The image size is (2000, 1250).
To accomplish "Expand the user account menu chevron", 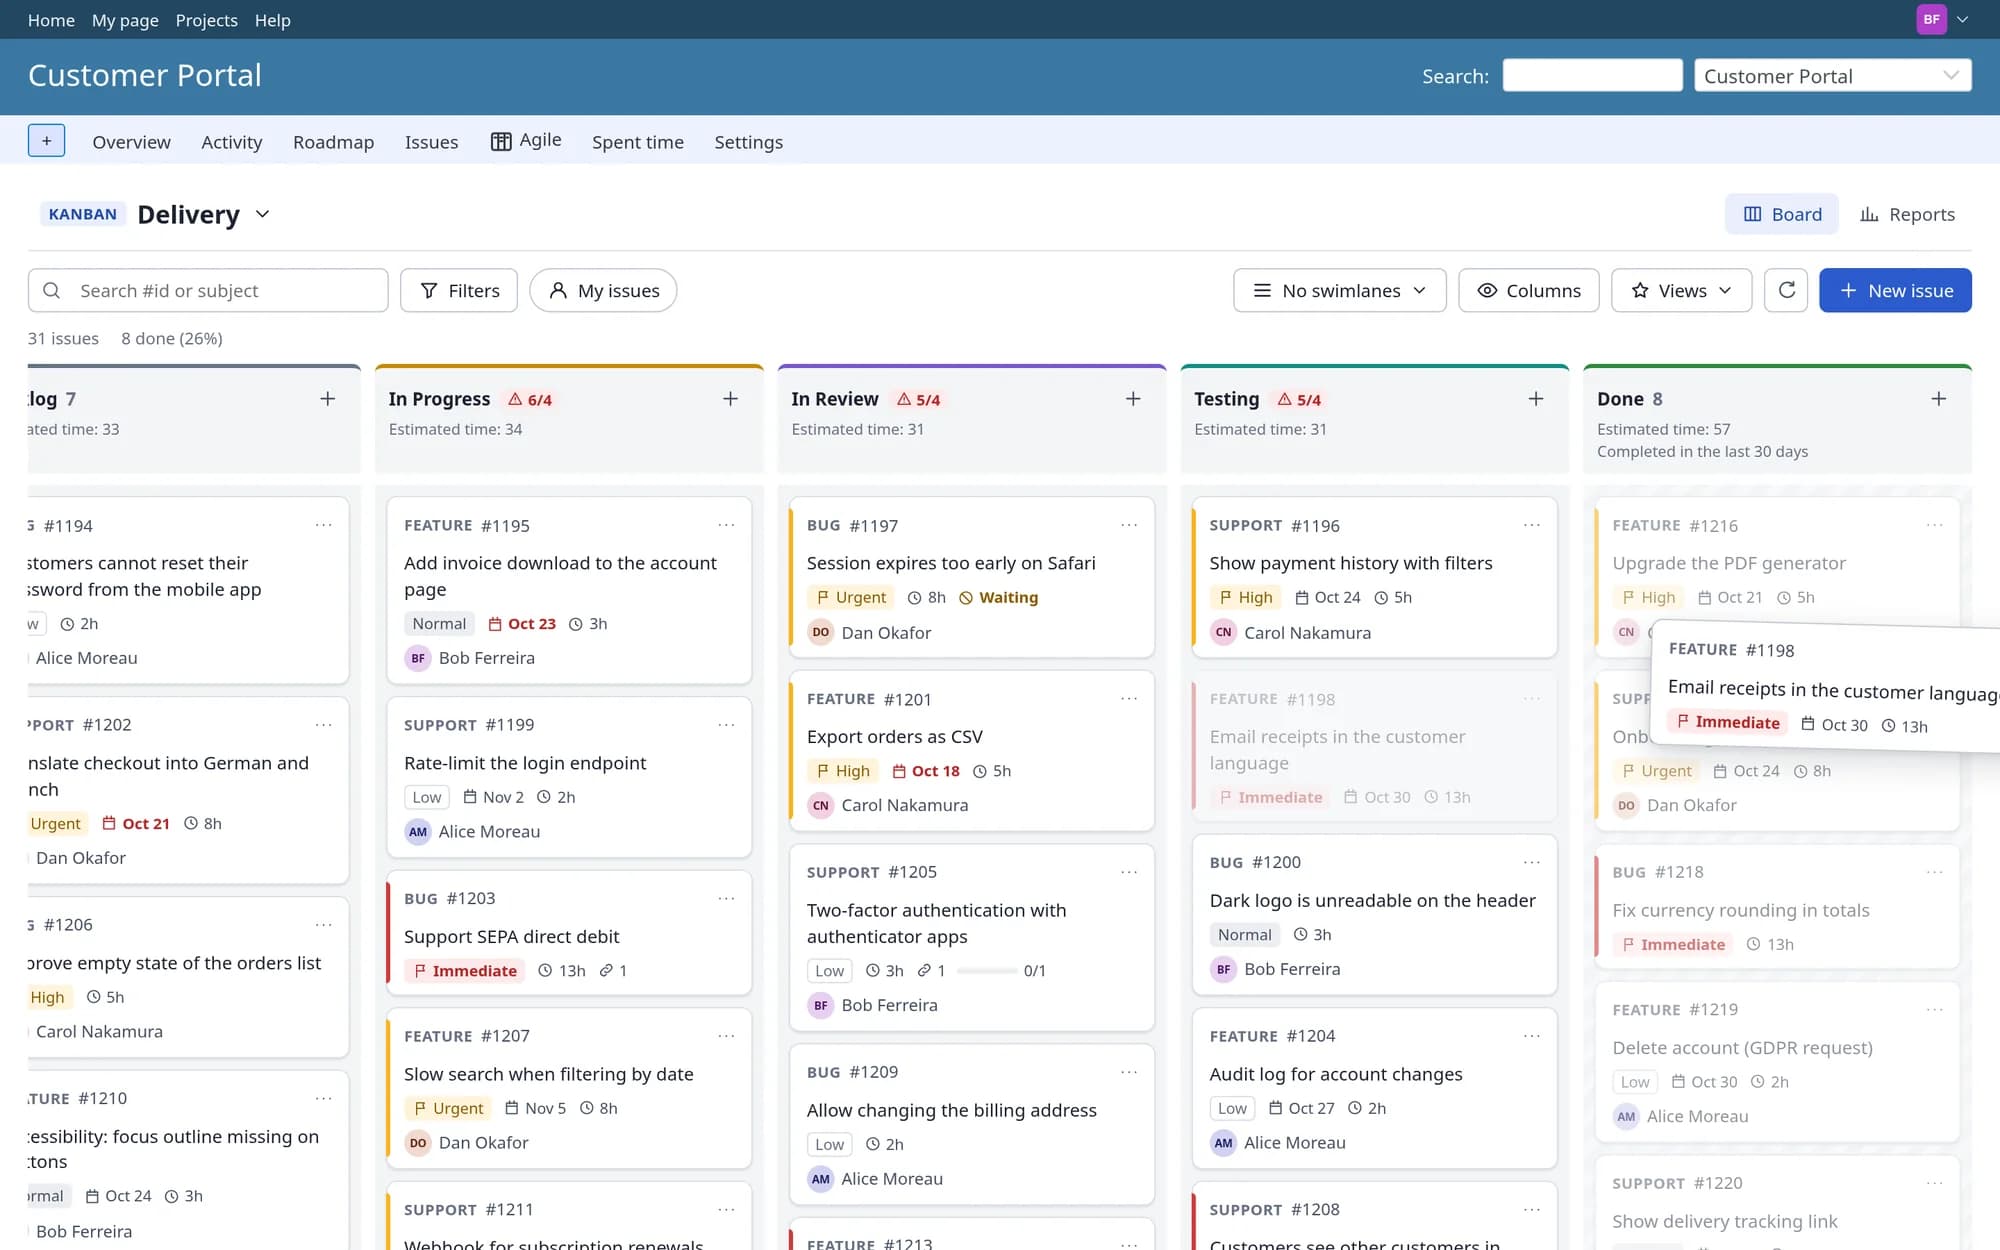I will click(1963, 19).
